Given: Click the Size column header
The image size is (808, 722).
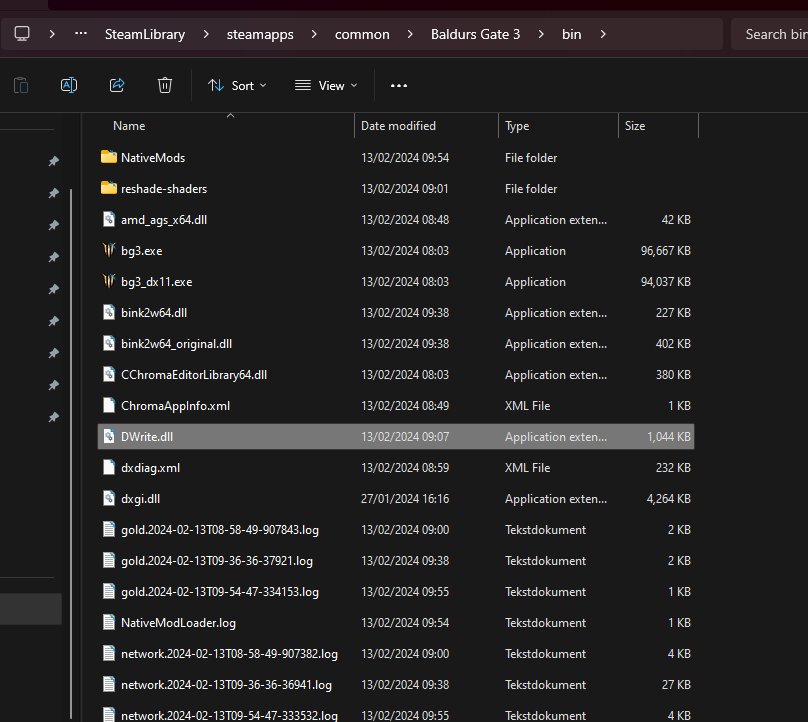Looking at the screenshot, I should tap(635, 126).
